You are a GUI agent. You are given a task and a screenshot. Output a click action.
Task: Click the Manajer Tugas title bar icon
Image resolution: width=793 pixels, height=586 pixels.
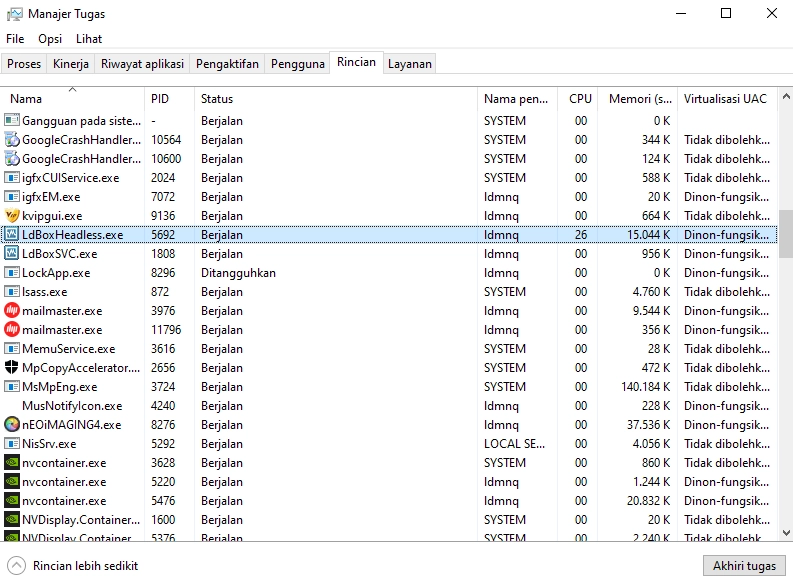coord(15,14)
